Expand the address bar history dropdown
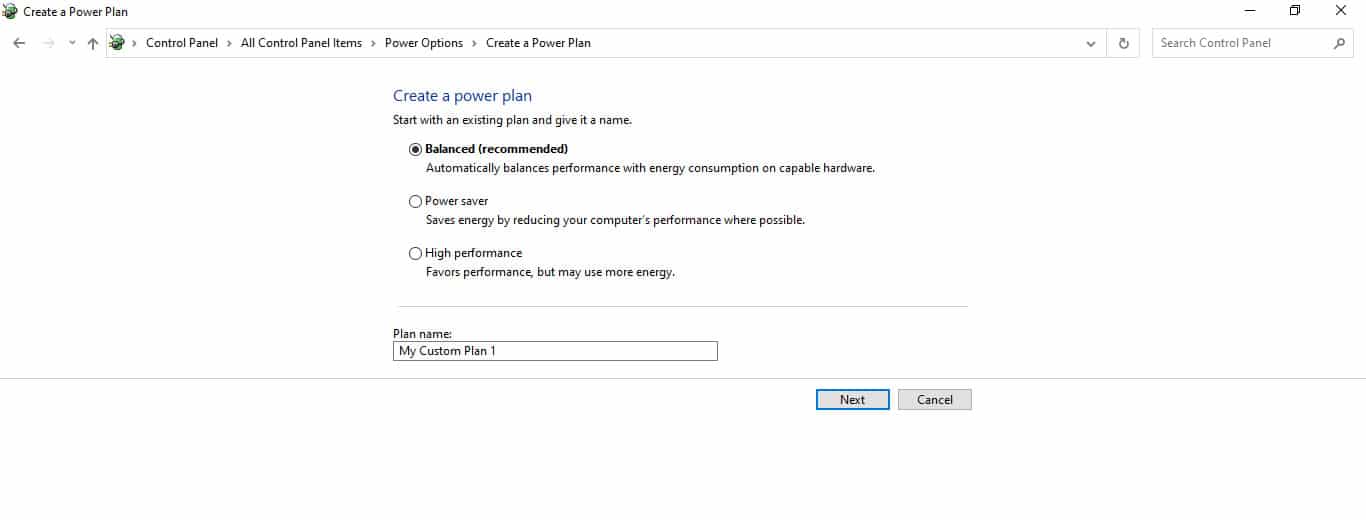The width and height of the screenshot is (1366, 520). [x=1091, y=43]
